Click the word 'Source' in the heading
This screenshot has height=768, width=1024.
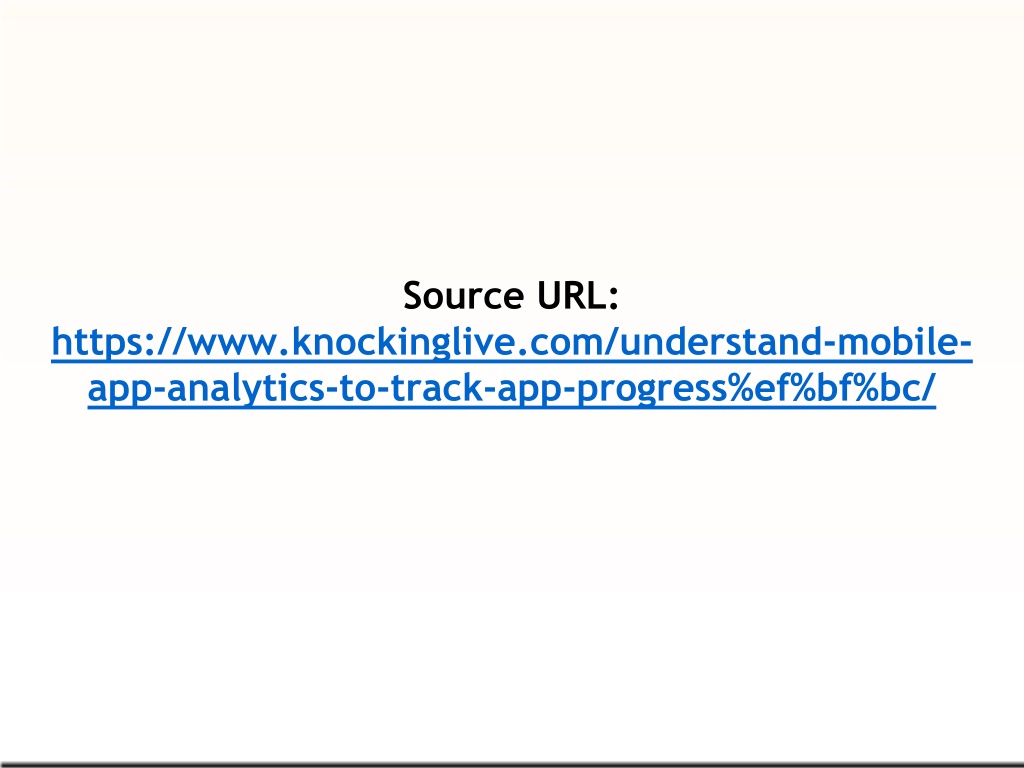[464, 295]
